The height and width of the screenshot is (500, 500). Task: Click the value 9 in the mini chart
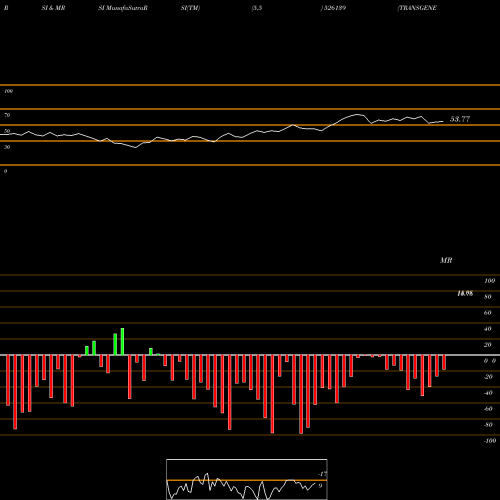[x=320, y=486]
